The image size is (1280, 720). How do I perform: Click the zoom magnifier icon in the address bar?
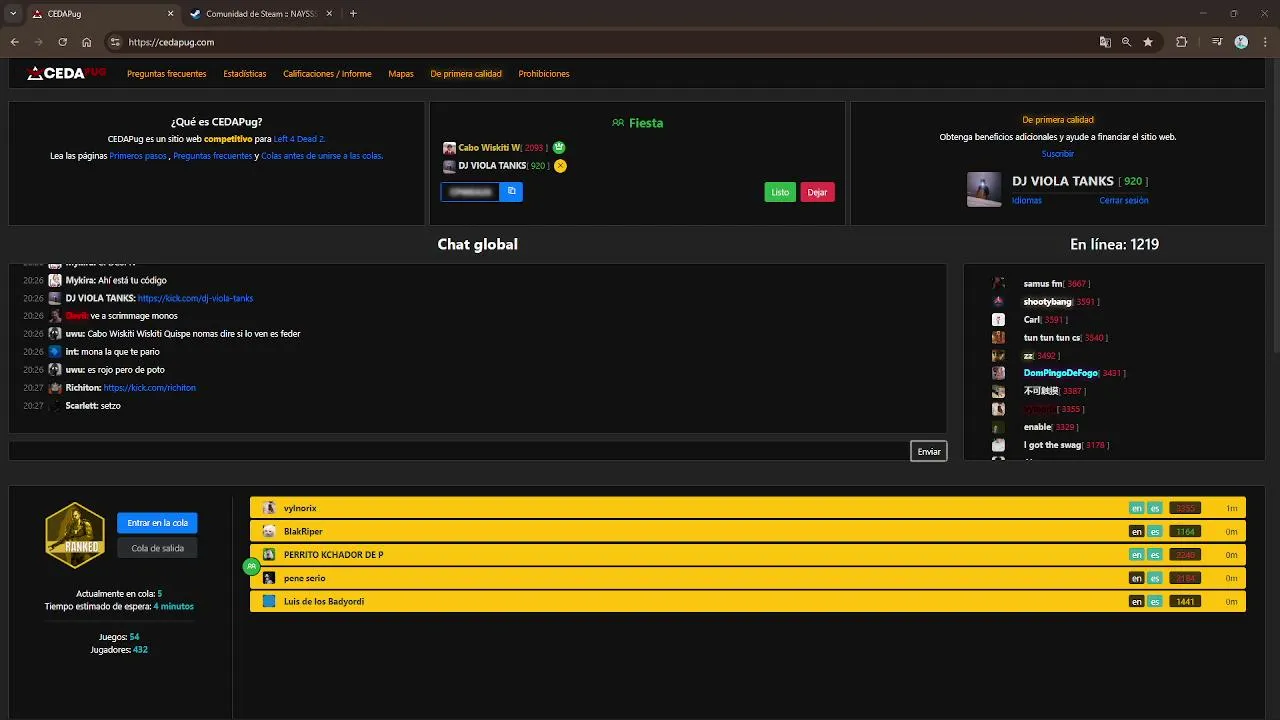click(x=1126, y=42)
